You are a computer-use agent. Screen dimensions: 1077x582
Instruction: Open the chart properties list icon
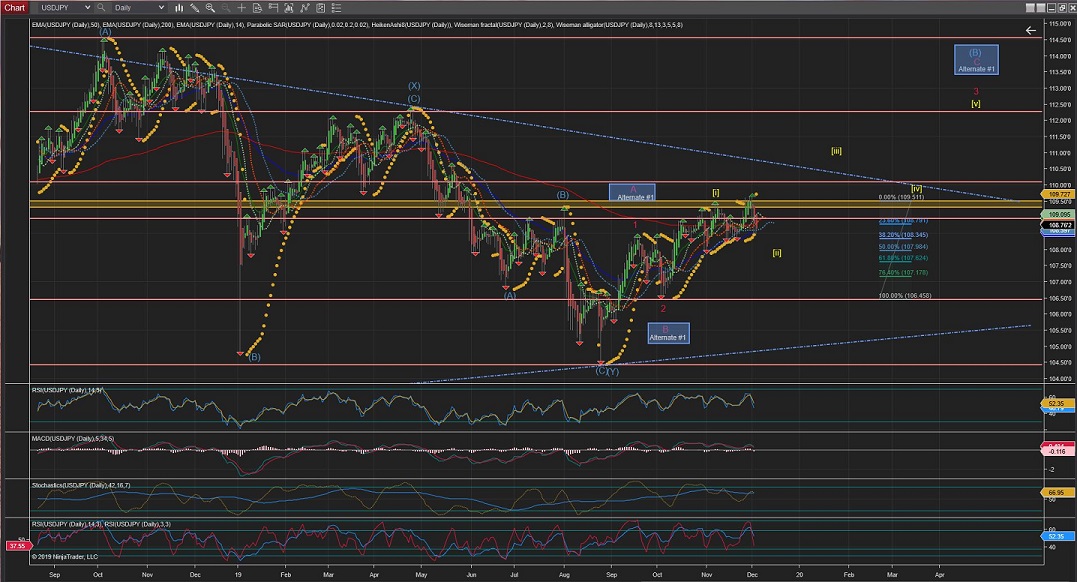(x=336, y=8)
